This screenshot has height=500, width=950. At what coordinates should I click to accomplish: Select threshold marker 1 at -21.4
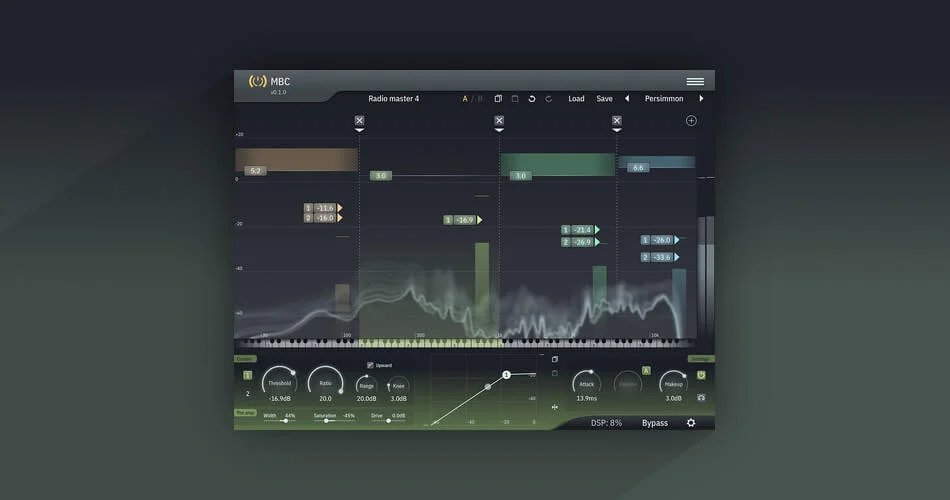(580, 230)
